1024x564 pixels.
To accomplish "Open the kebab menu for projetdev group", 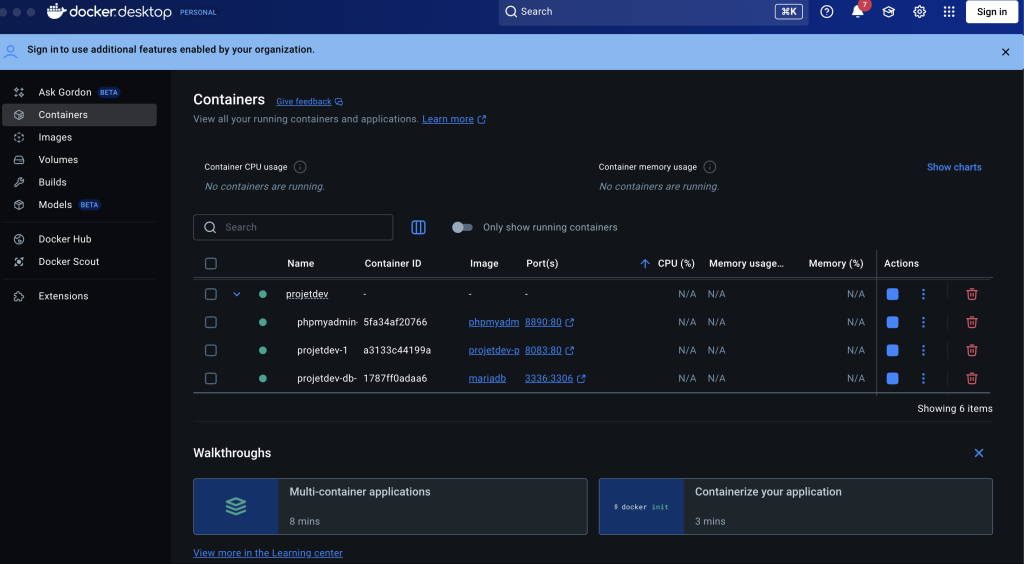I will tap(923, 294).
